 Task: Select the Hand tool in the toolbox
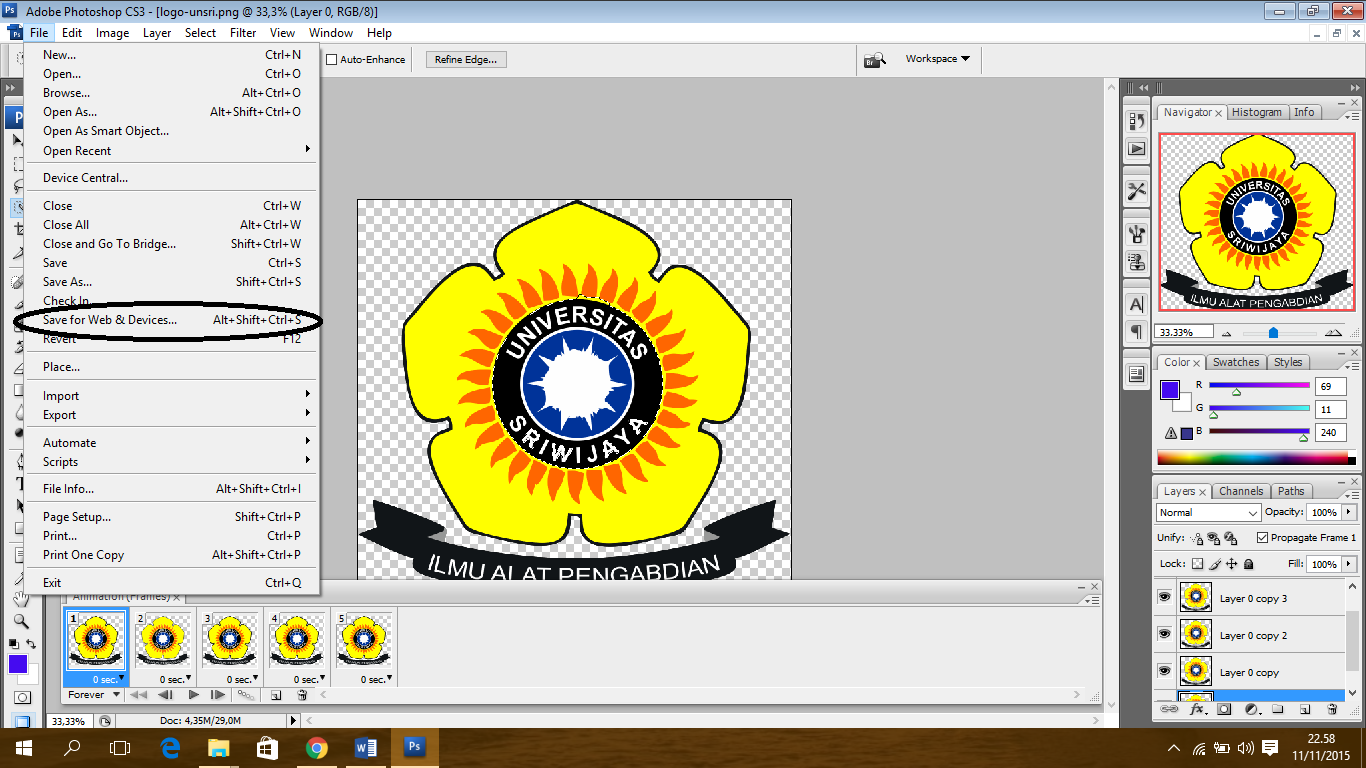21,598
